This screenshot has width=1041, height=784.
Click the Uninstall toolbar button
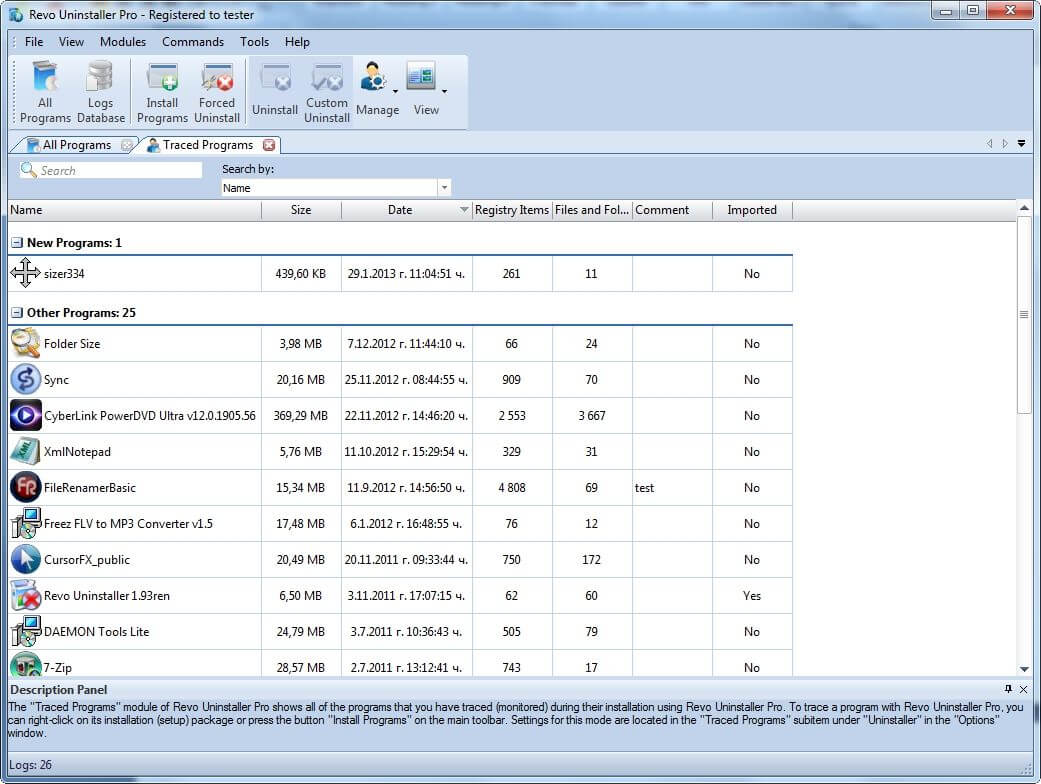275,92
